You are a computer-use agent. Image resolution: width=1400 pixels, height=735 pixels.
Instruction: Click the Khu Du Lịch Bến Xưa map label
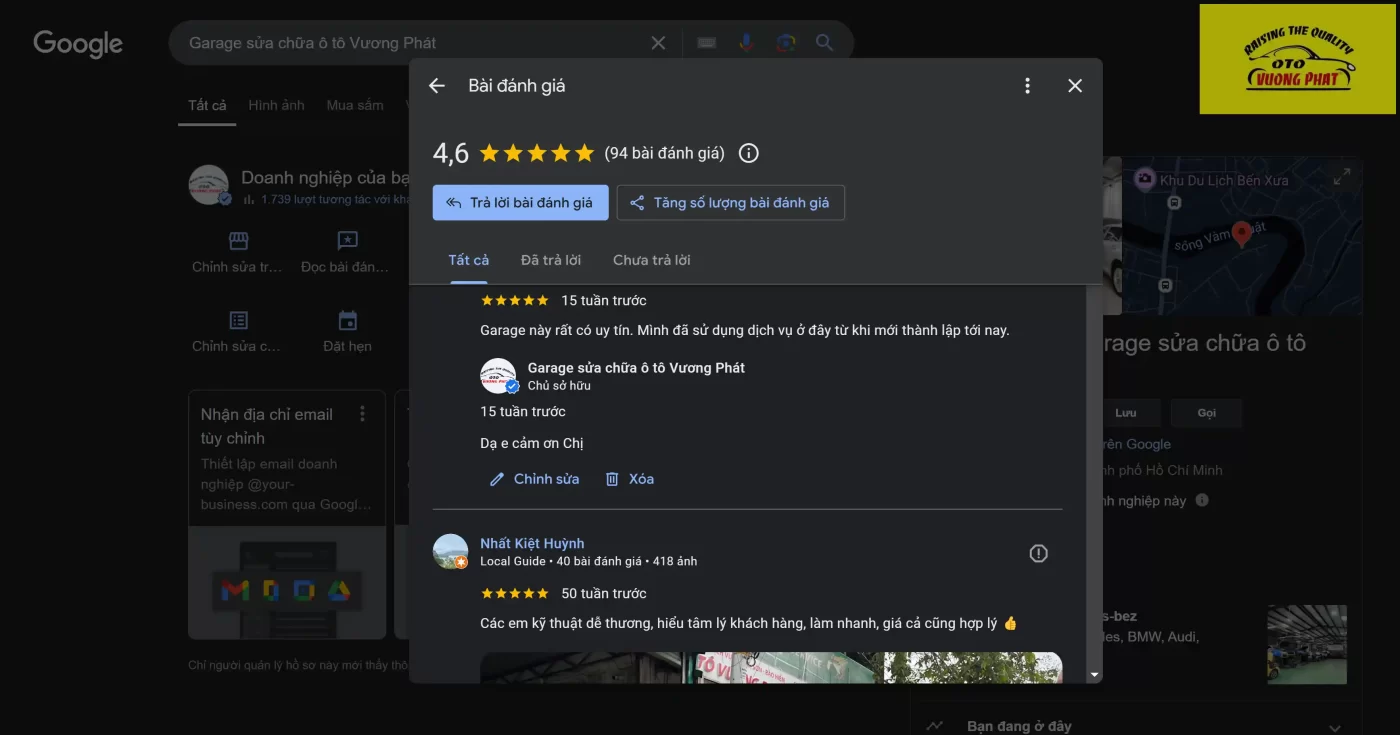[x=1224, y=181]
